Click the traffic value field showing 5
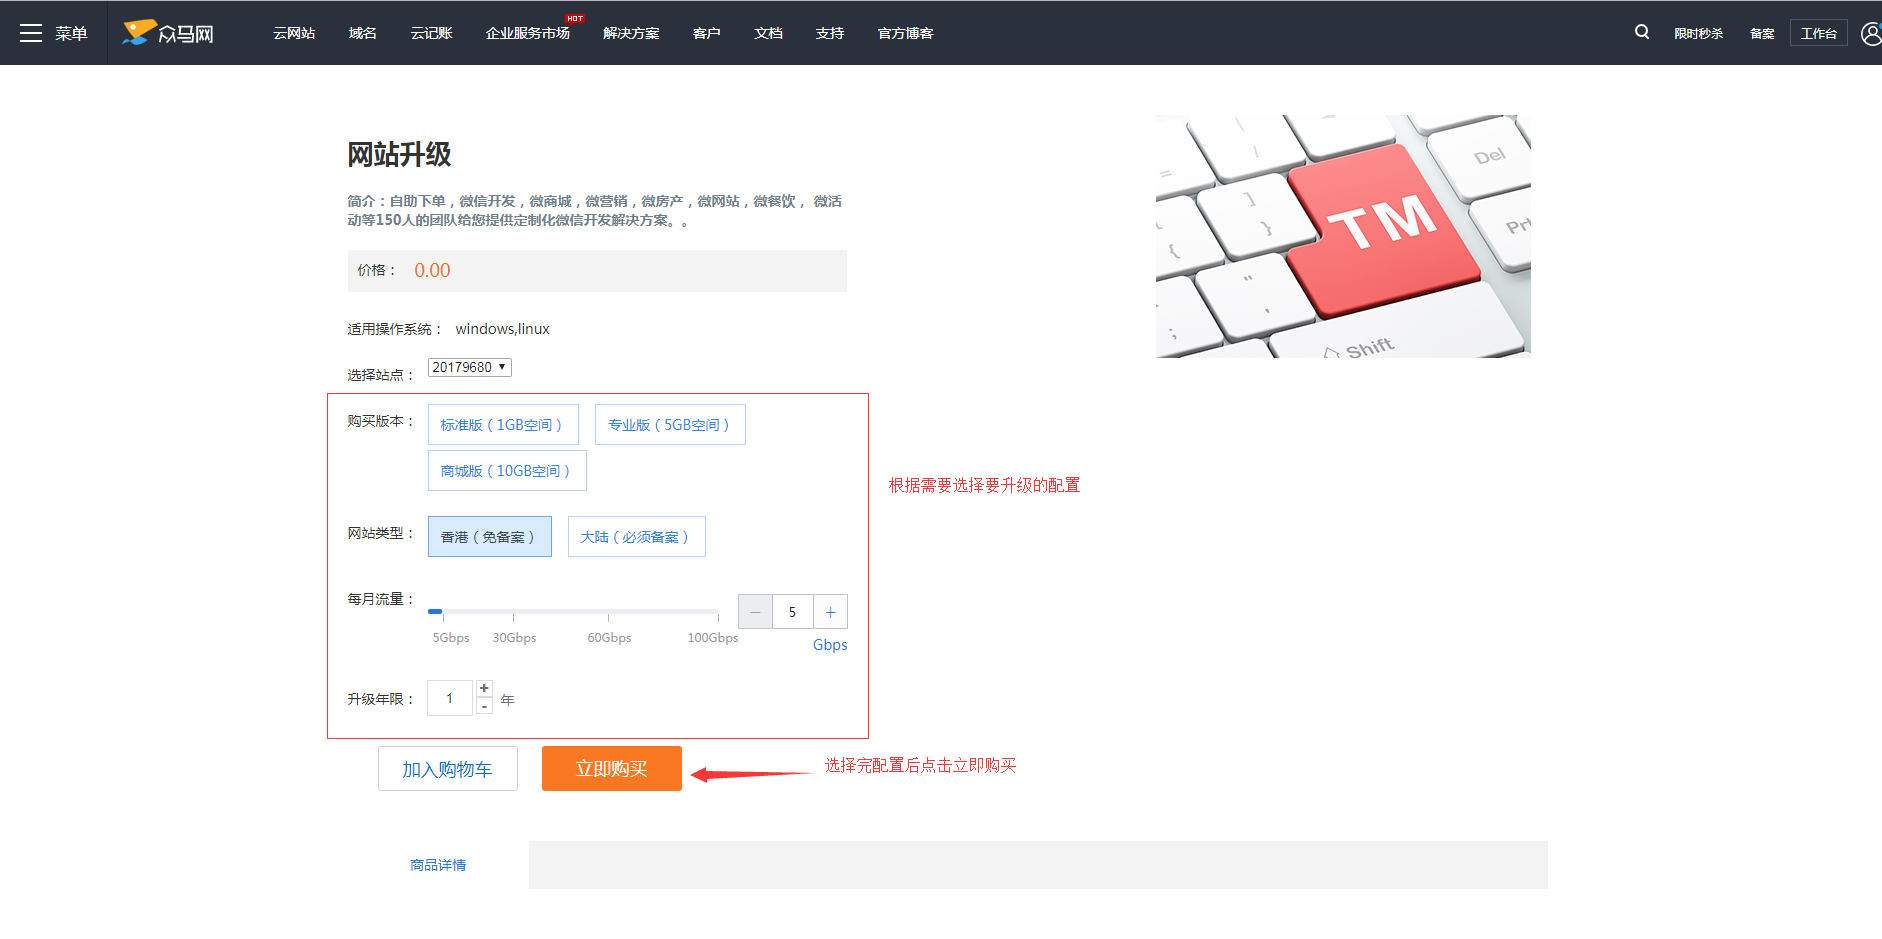This screenshot has width=1882, height=939. (792, 612)
